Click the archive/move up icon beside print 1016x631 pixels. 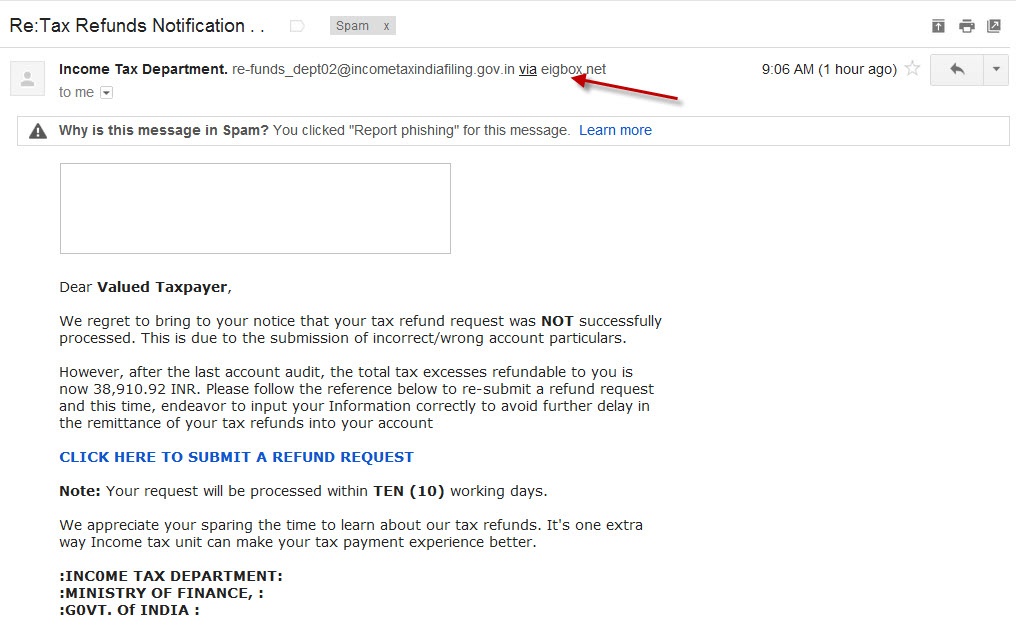(938, 26)
